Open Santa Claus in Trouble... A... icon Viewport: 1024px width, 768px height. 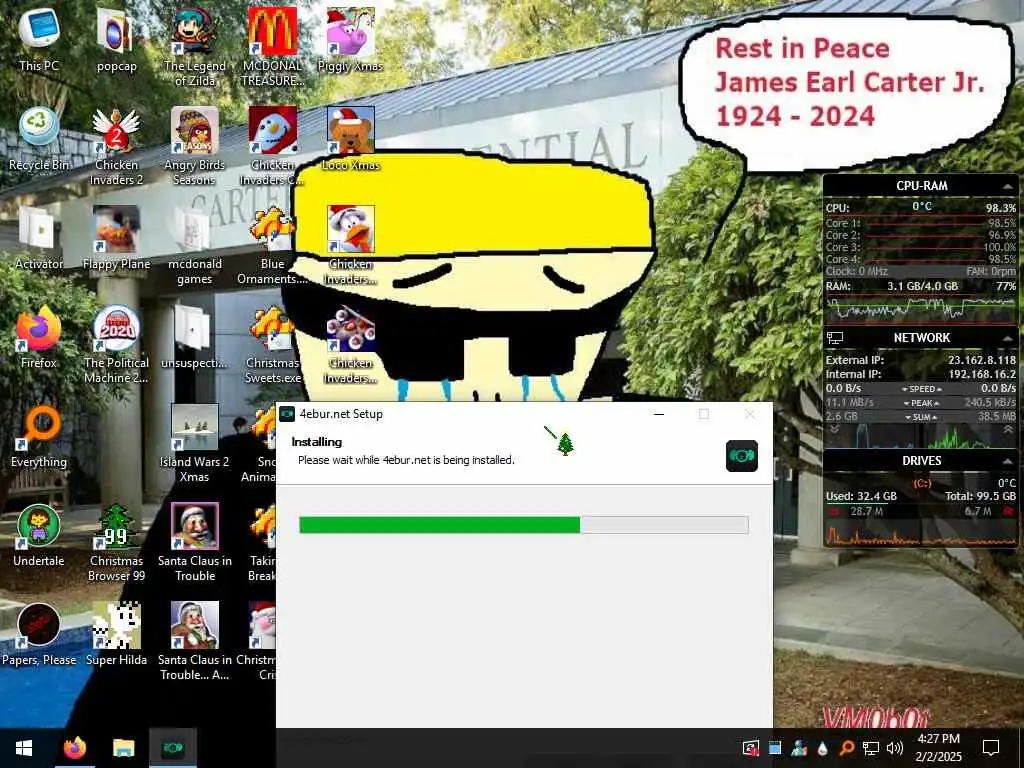(195, 641)
